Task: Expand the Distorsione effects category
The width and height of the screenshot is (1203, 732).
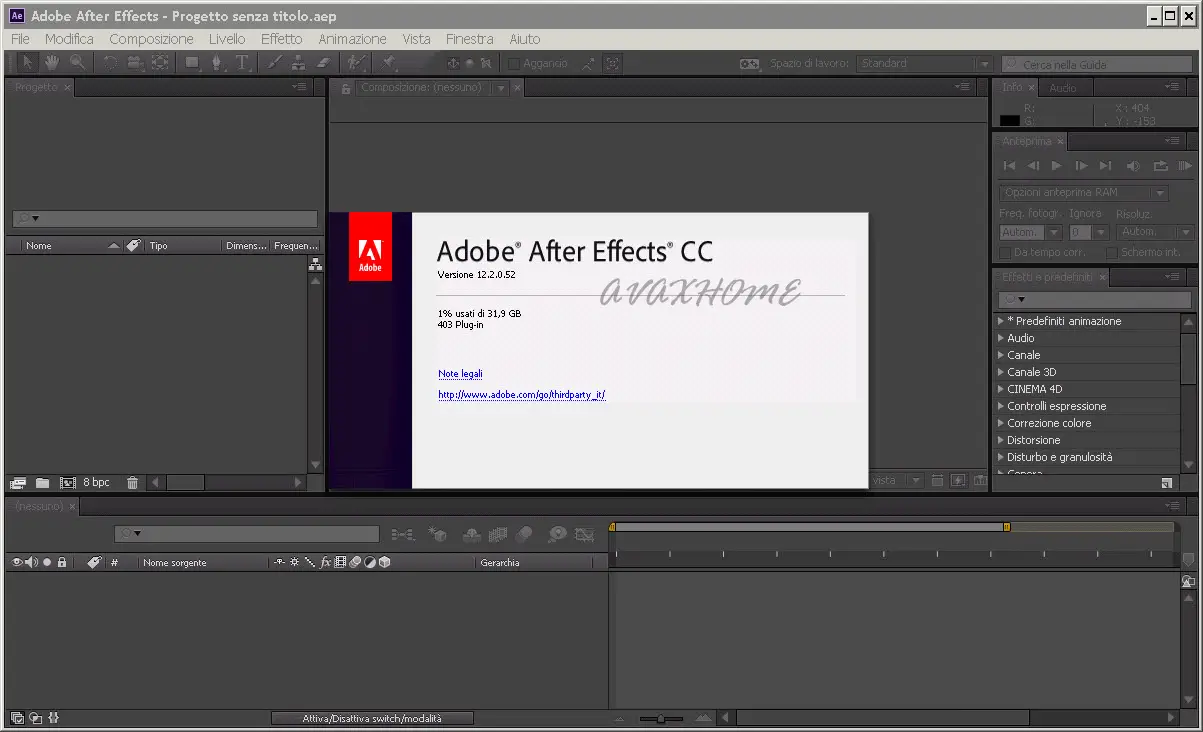Action: [1000, 440]
